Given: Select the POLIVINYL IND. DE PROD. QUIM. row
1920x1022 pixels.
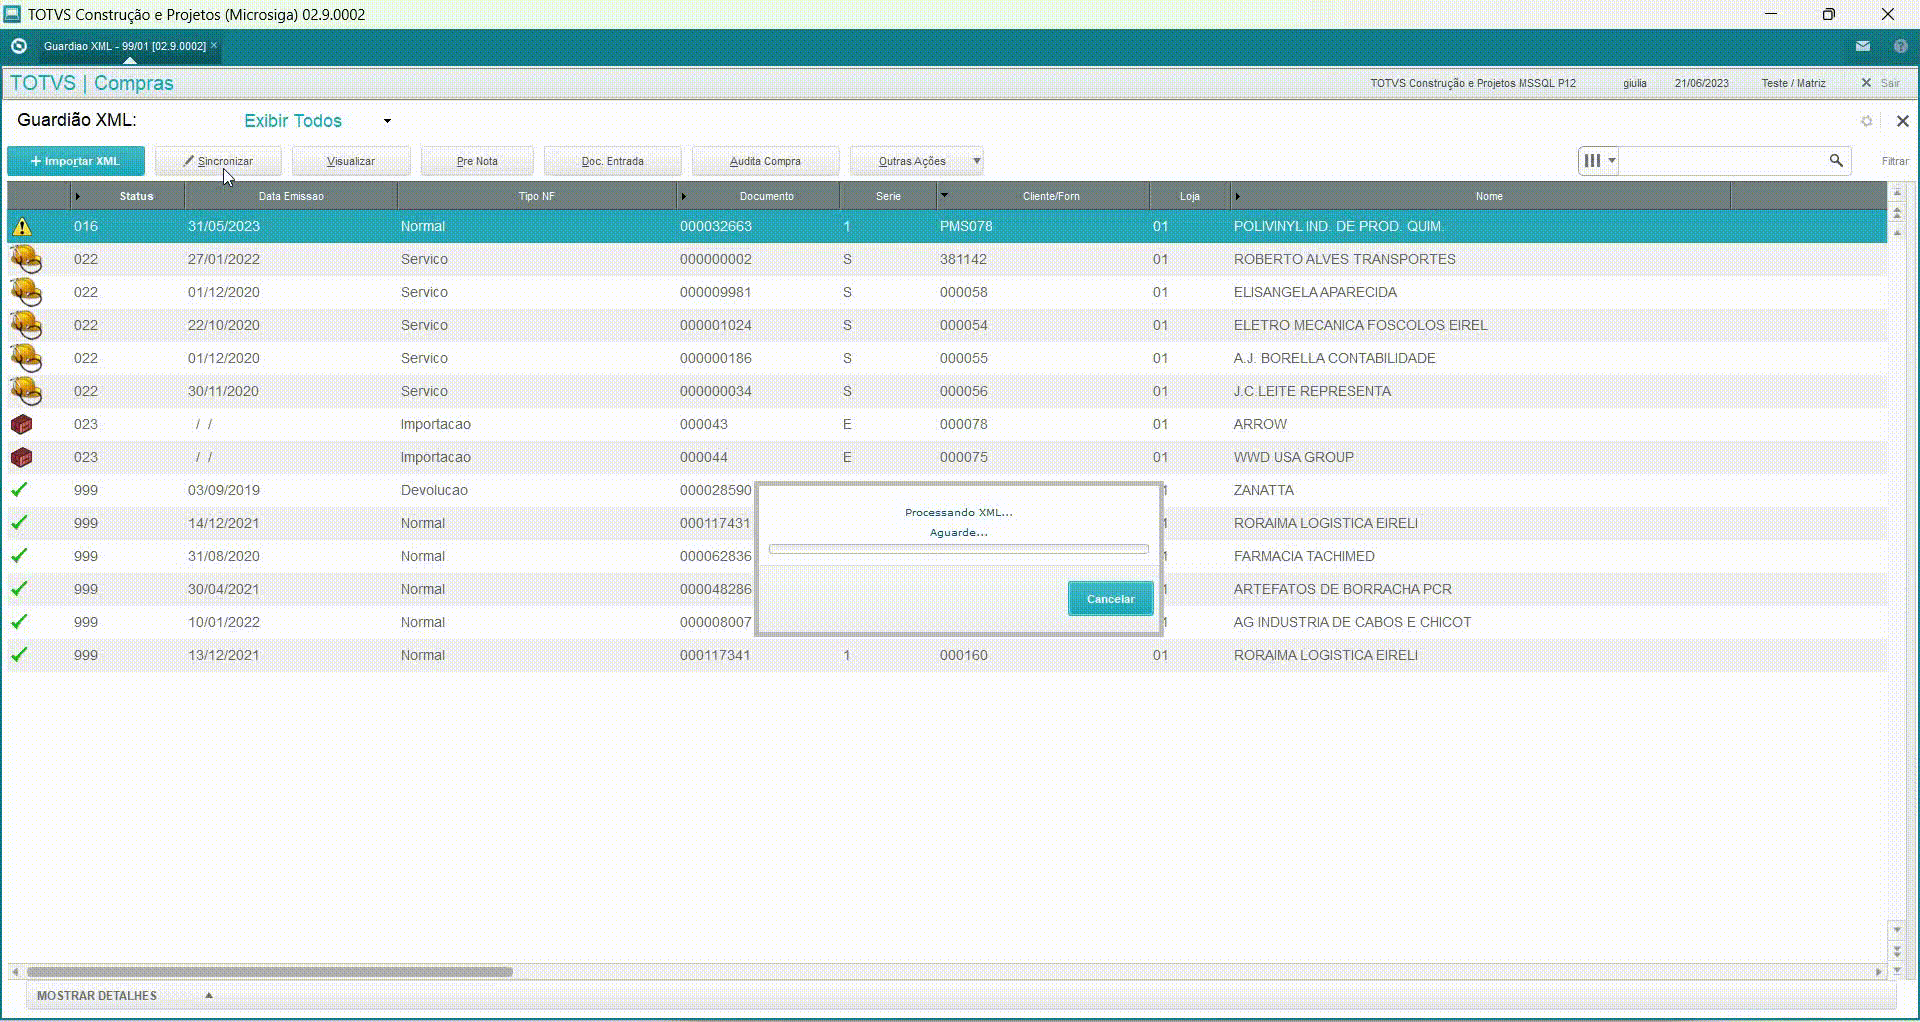Looking at the screenshot, I should [x=947, y=227].
